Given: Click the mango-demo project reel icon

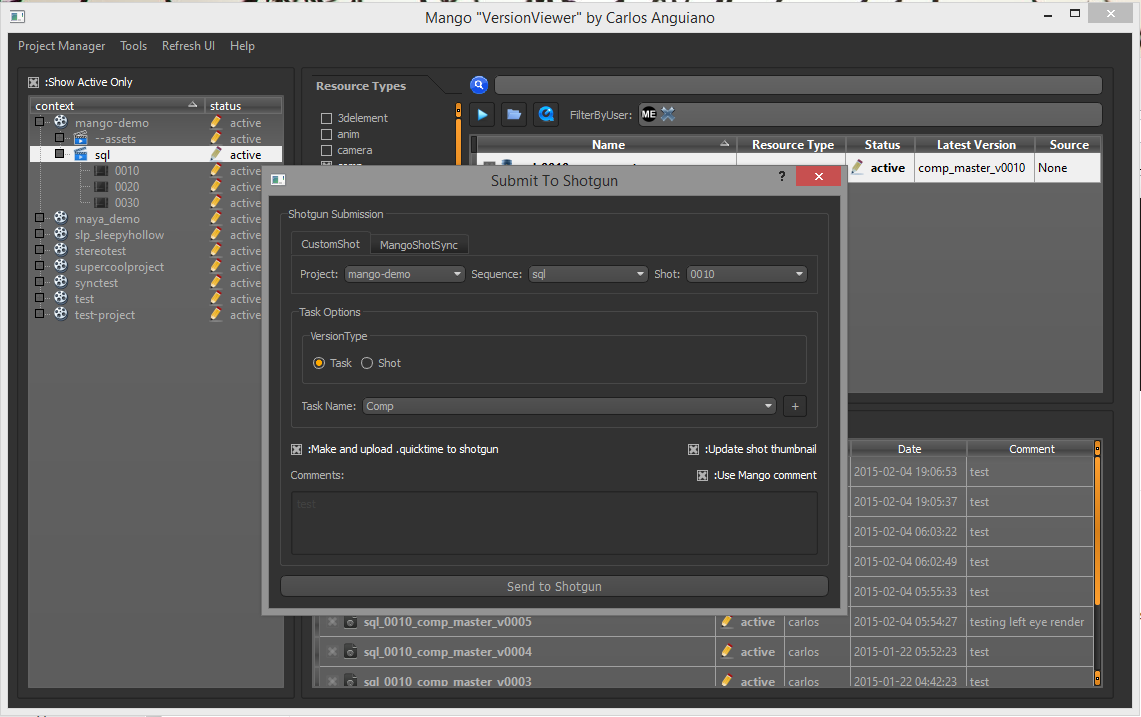Looking at the screenshot, I should (61, 122).
